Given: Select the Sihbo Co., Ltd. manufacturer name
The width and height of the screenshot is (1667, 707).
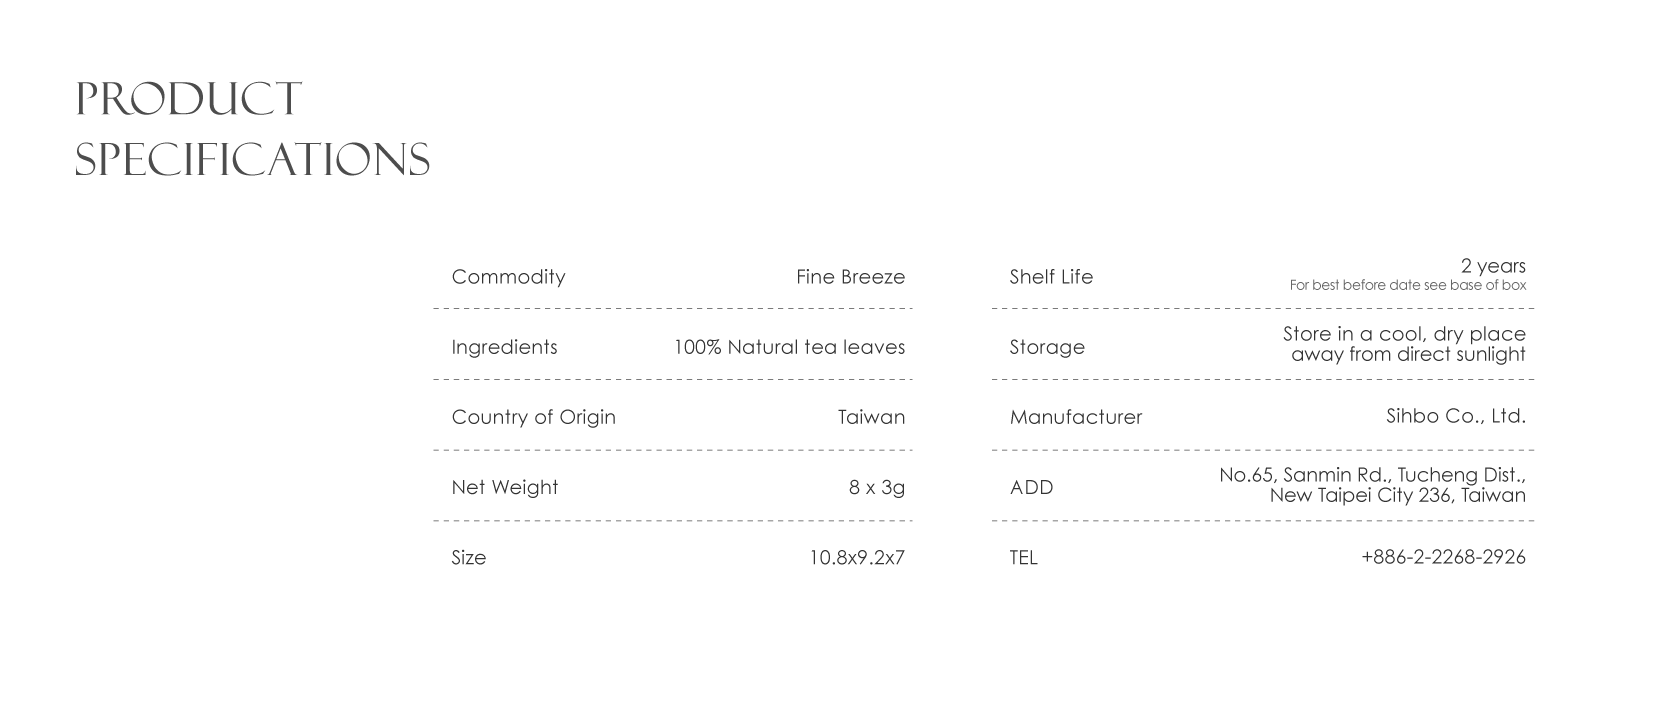Looking at the screenshot, I should [1455, 416].
